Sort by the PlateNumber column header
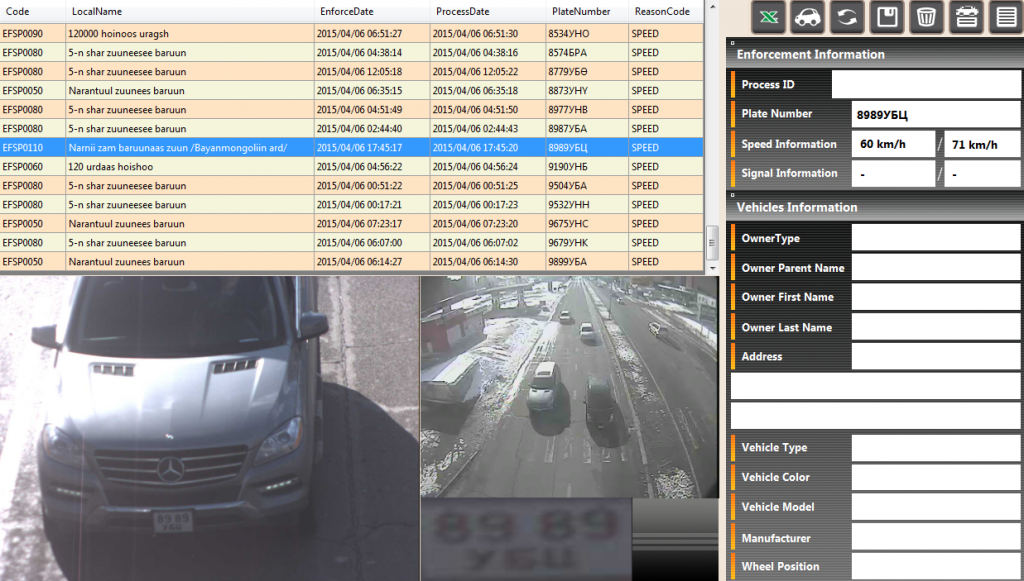Screen dimensions: 1024x581 coord(580,11)
